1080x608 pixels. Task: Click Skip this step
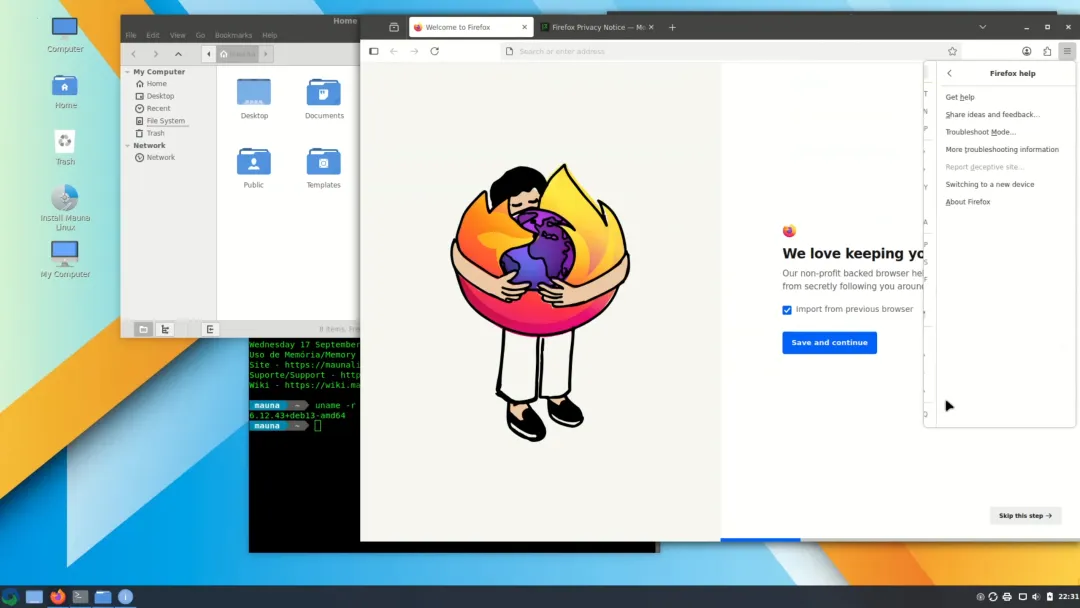click(1025, 516)
